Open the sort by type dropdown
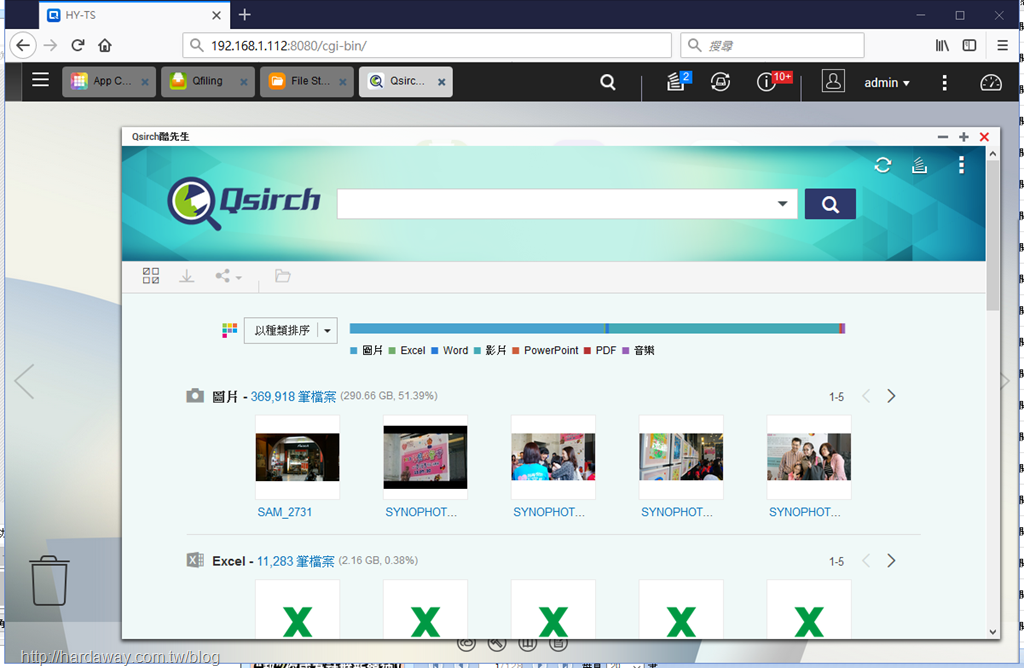This screenshot has width=1024, height=668. [x=291, y=330]
